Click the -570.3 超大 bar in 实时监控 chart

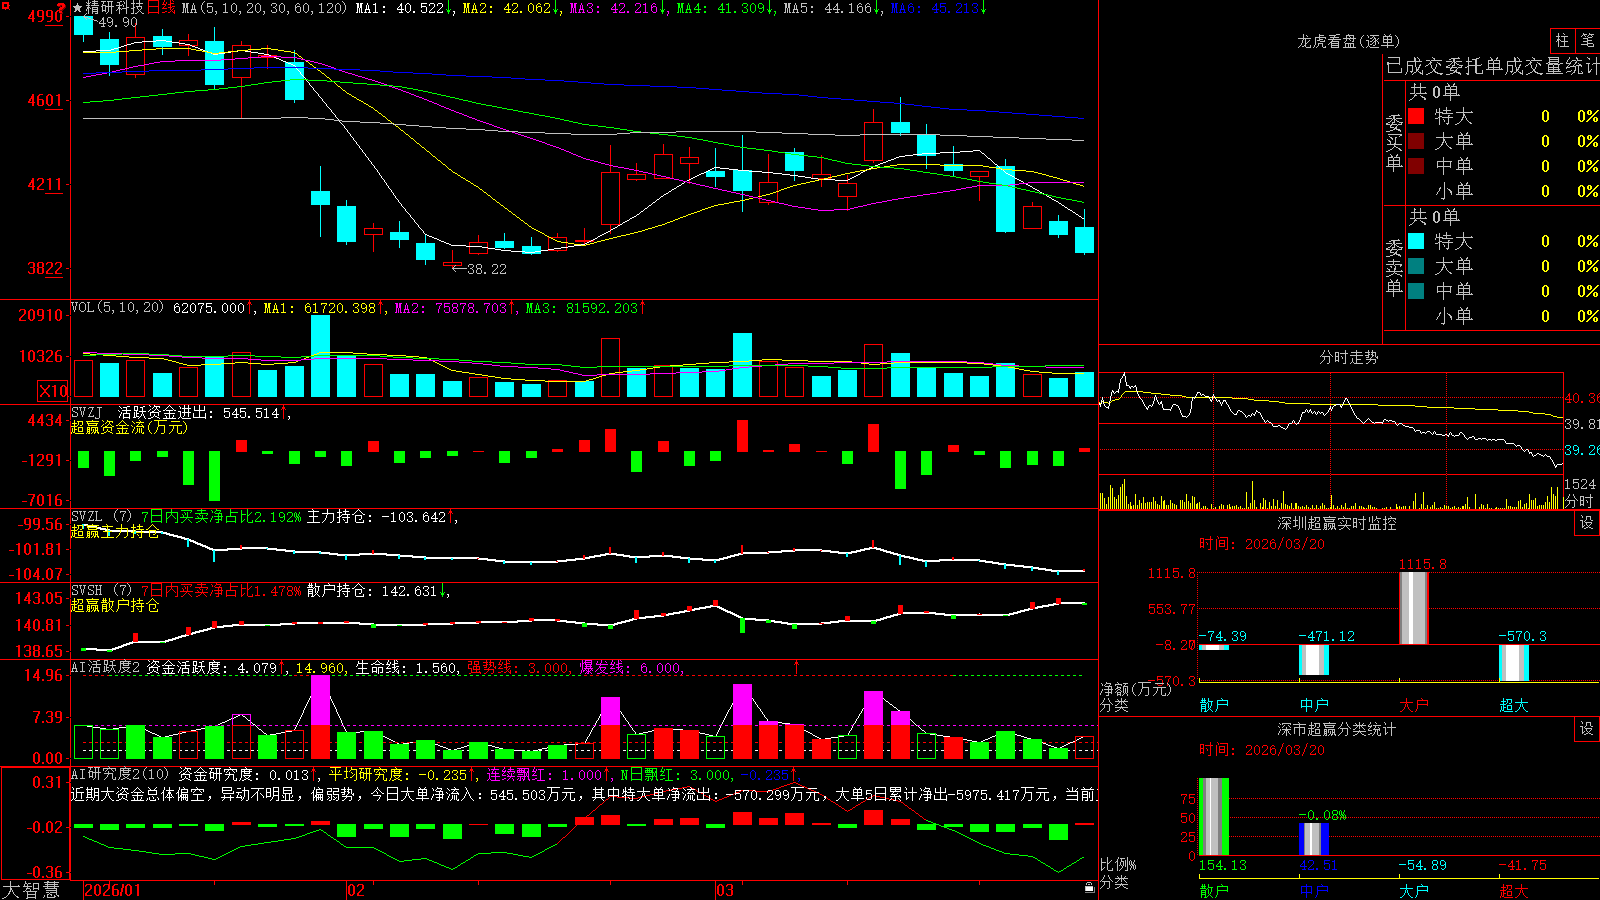[x=1514, y=663]
